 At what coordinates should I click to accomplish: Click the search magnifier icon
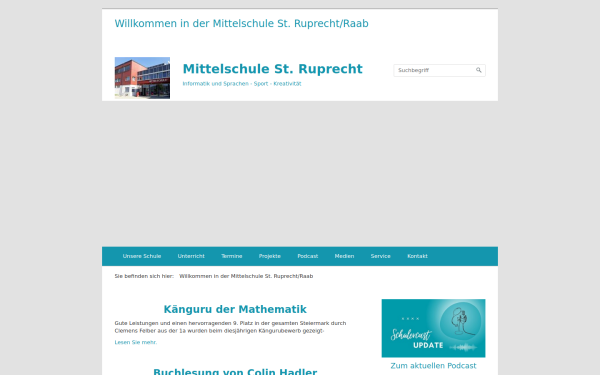click(x=478, y=70)
